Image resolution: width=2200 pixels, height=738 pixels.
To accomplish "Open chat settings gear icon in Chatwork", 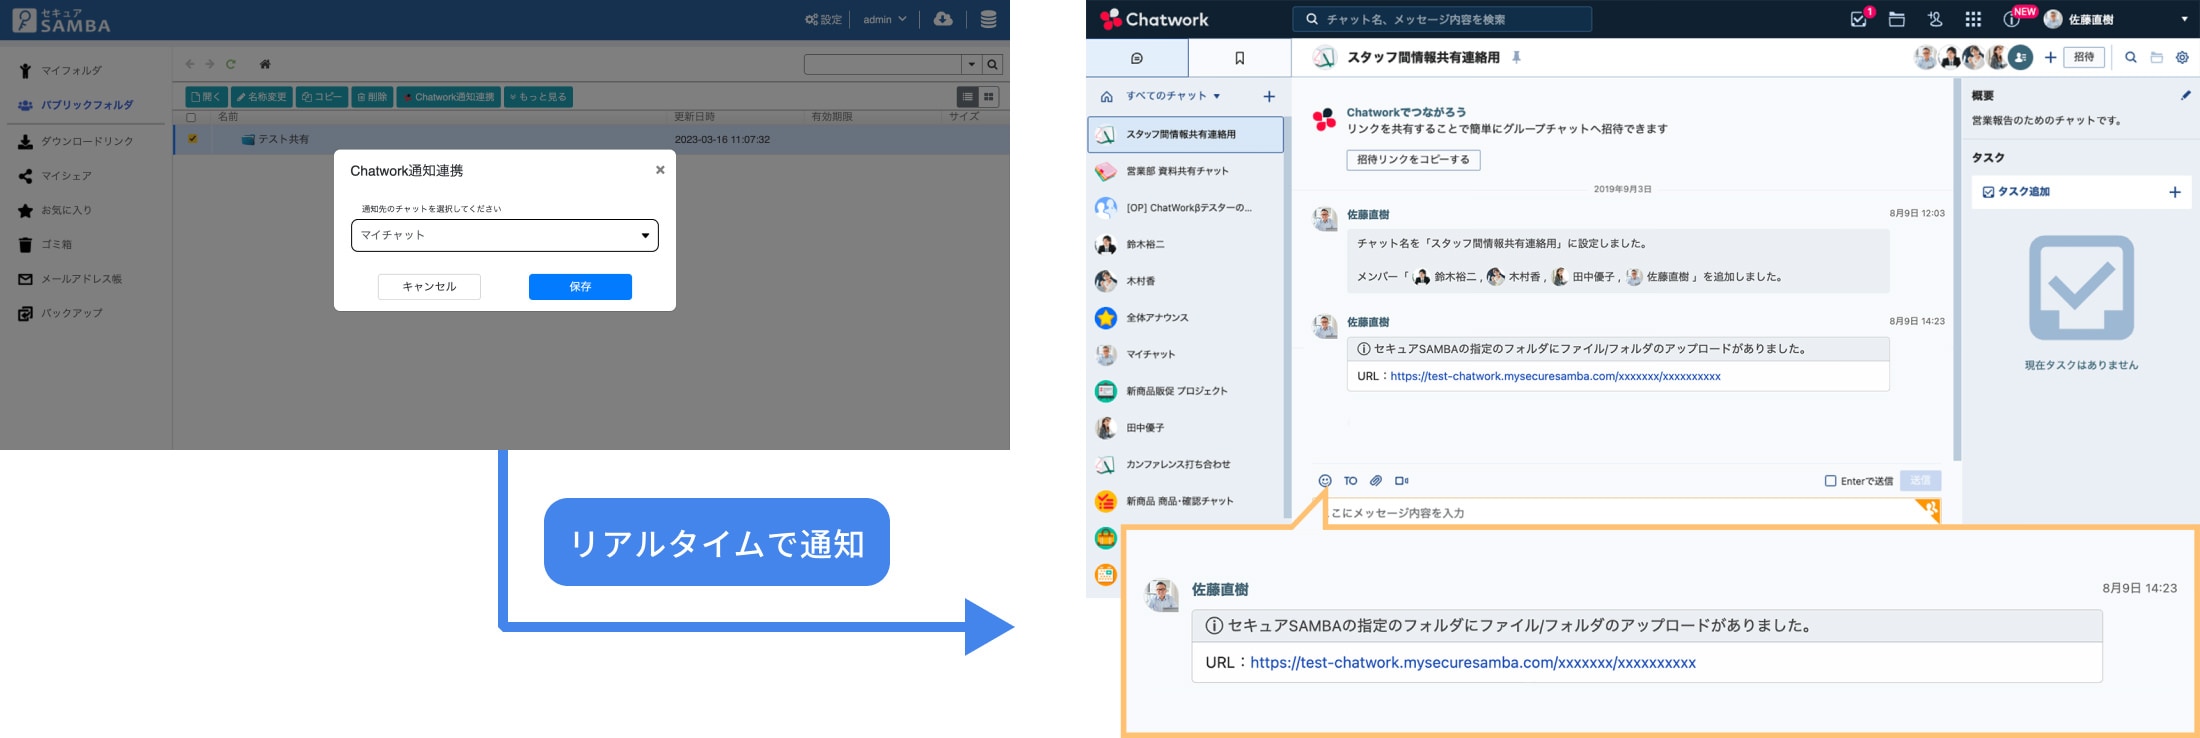I will (2182, 58).
